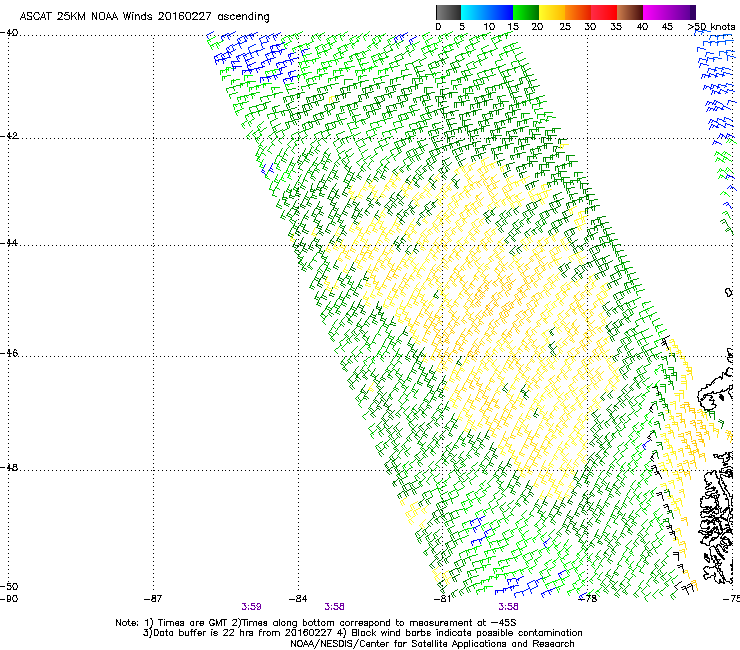This screenshot has height=650, width=740.
Task: Select the magenta 40-45 knots legend segment
Action: pos(656,12)
